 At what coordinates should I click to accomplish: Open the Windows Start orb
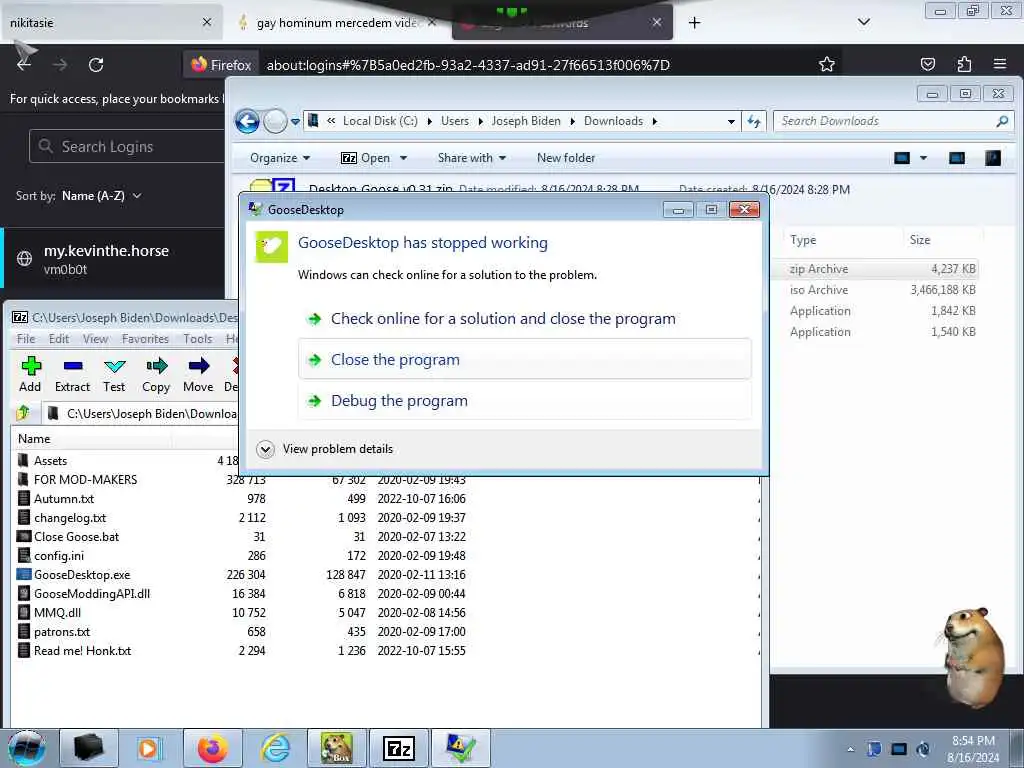click(x=27, y=748)
